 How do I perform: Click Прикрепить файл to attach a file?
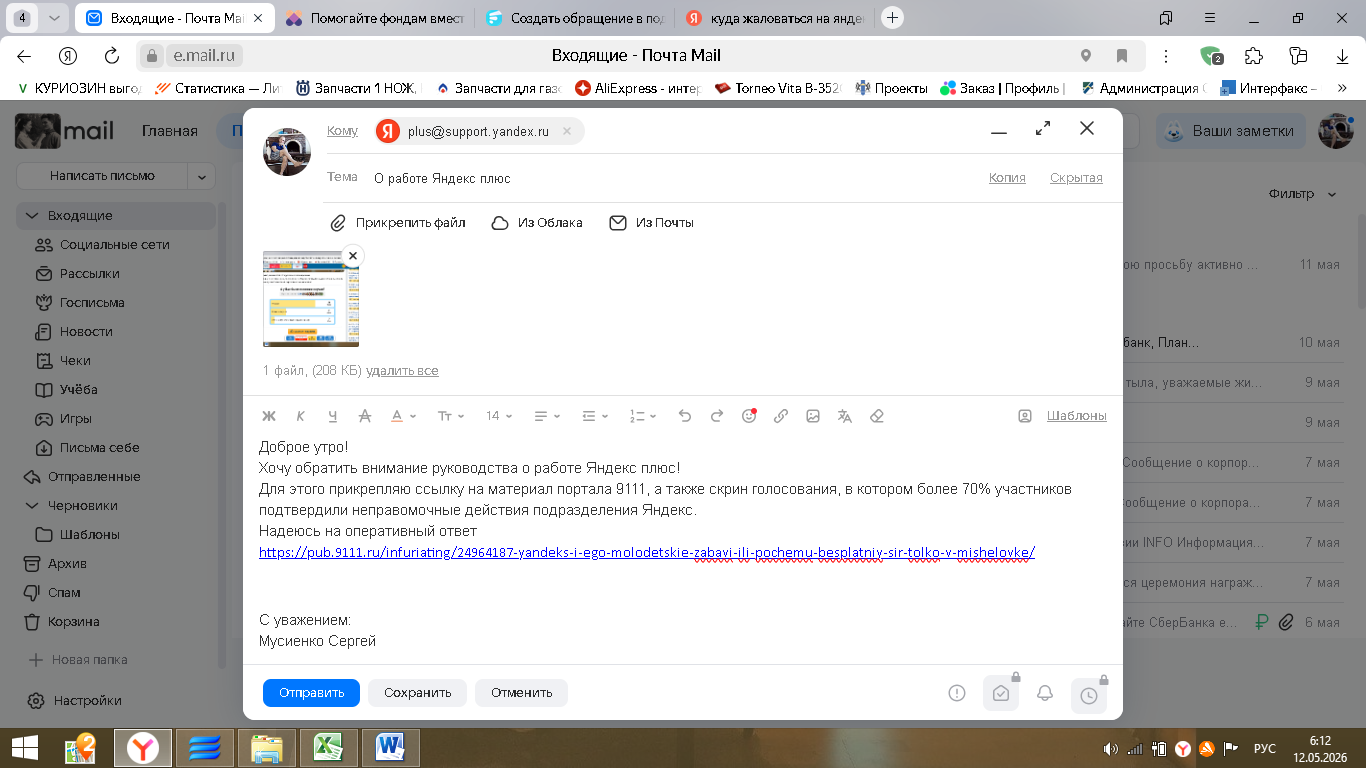[398, 223]
